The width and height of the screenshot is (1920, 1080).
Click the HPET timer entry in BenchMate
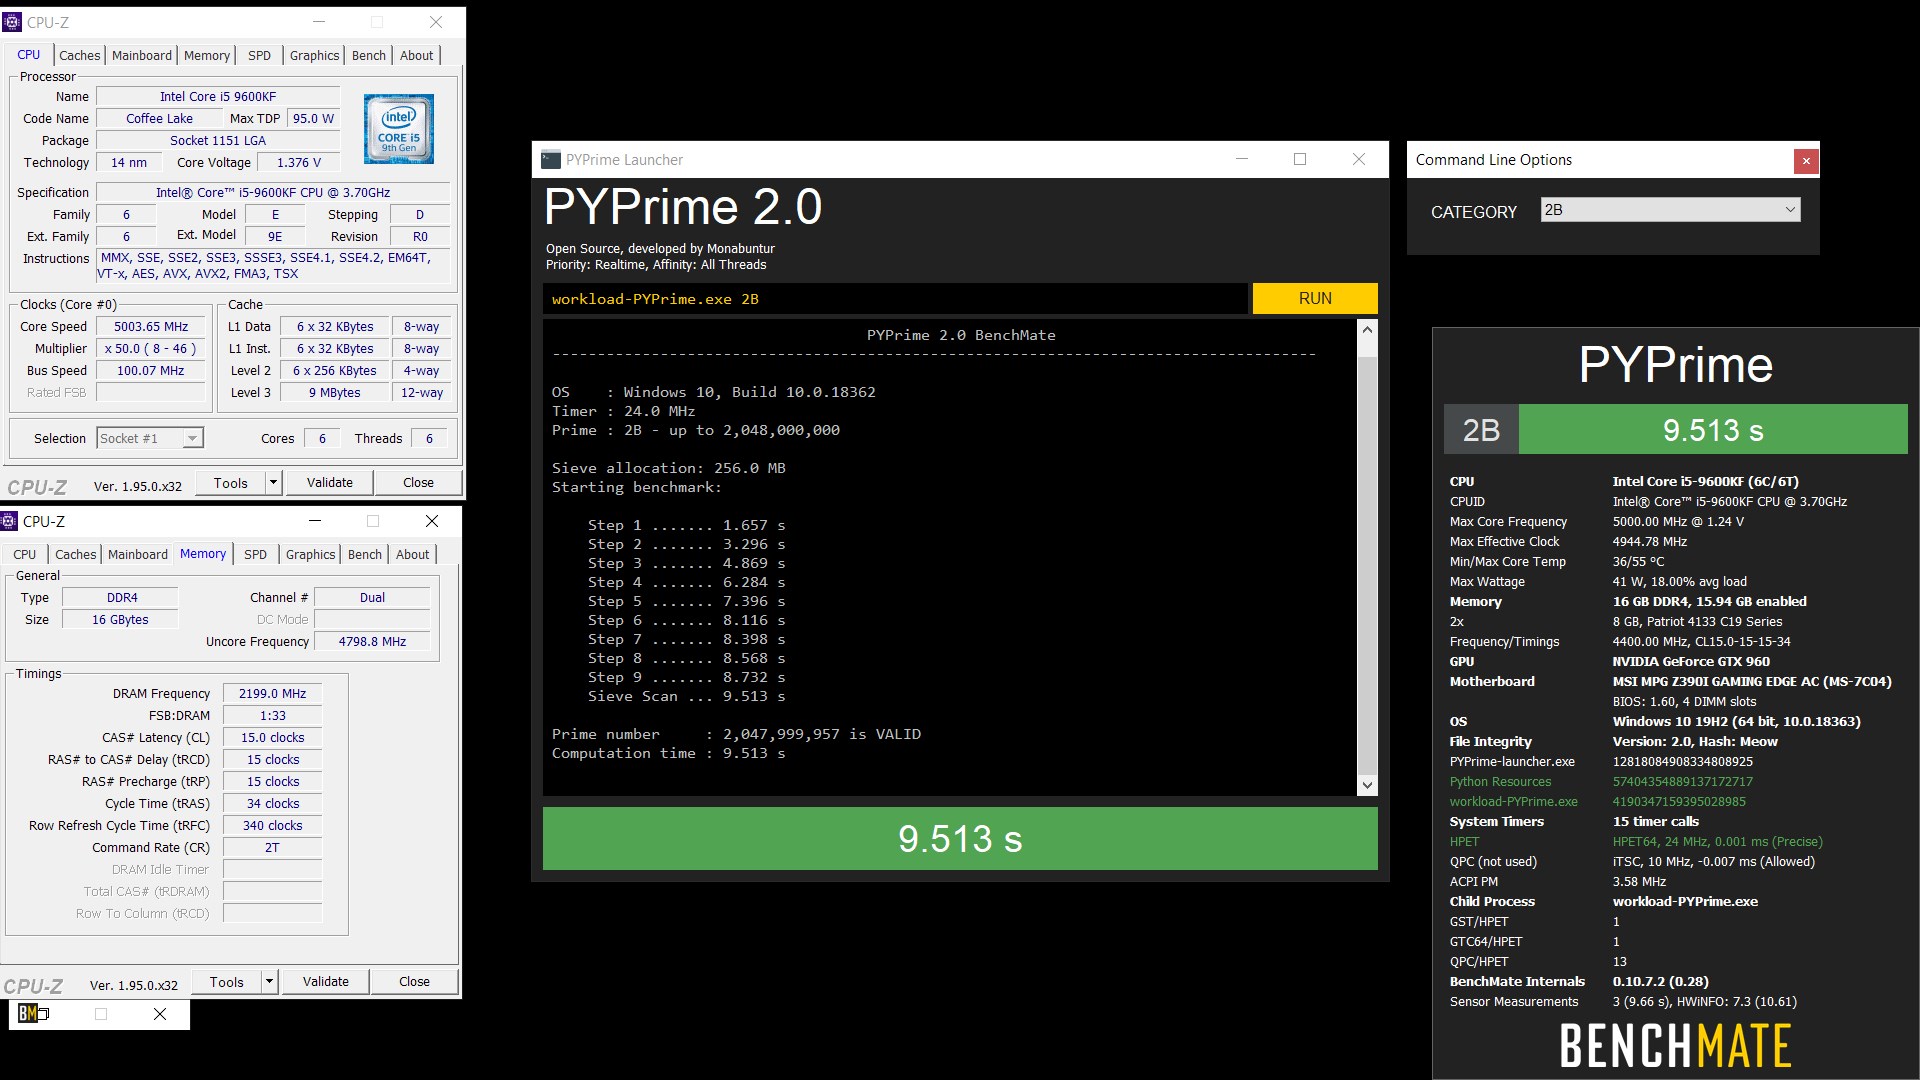pos(1636,842)
